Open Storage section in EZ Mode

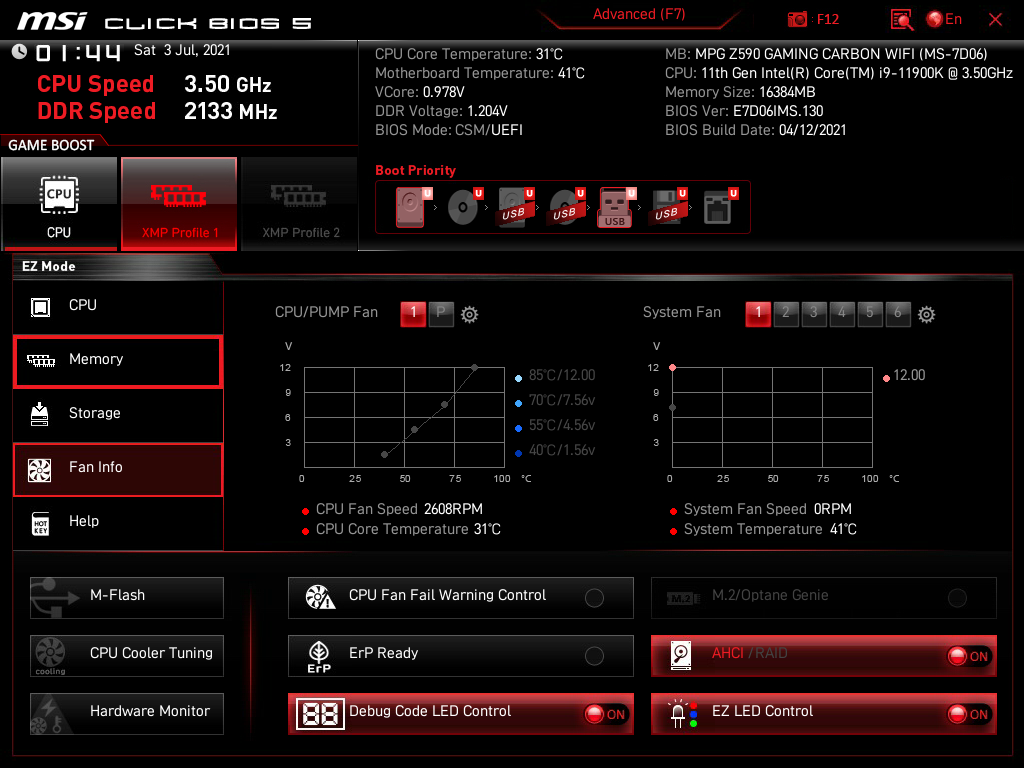pyautogui.click(x=118, y=415)
